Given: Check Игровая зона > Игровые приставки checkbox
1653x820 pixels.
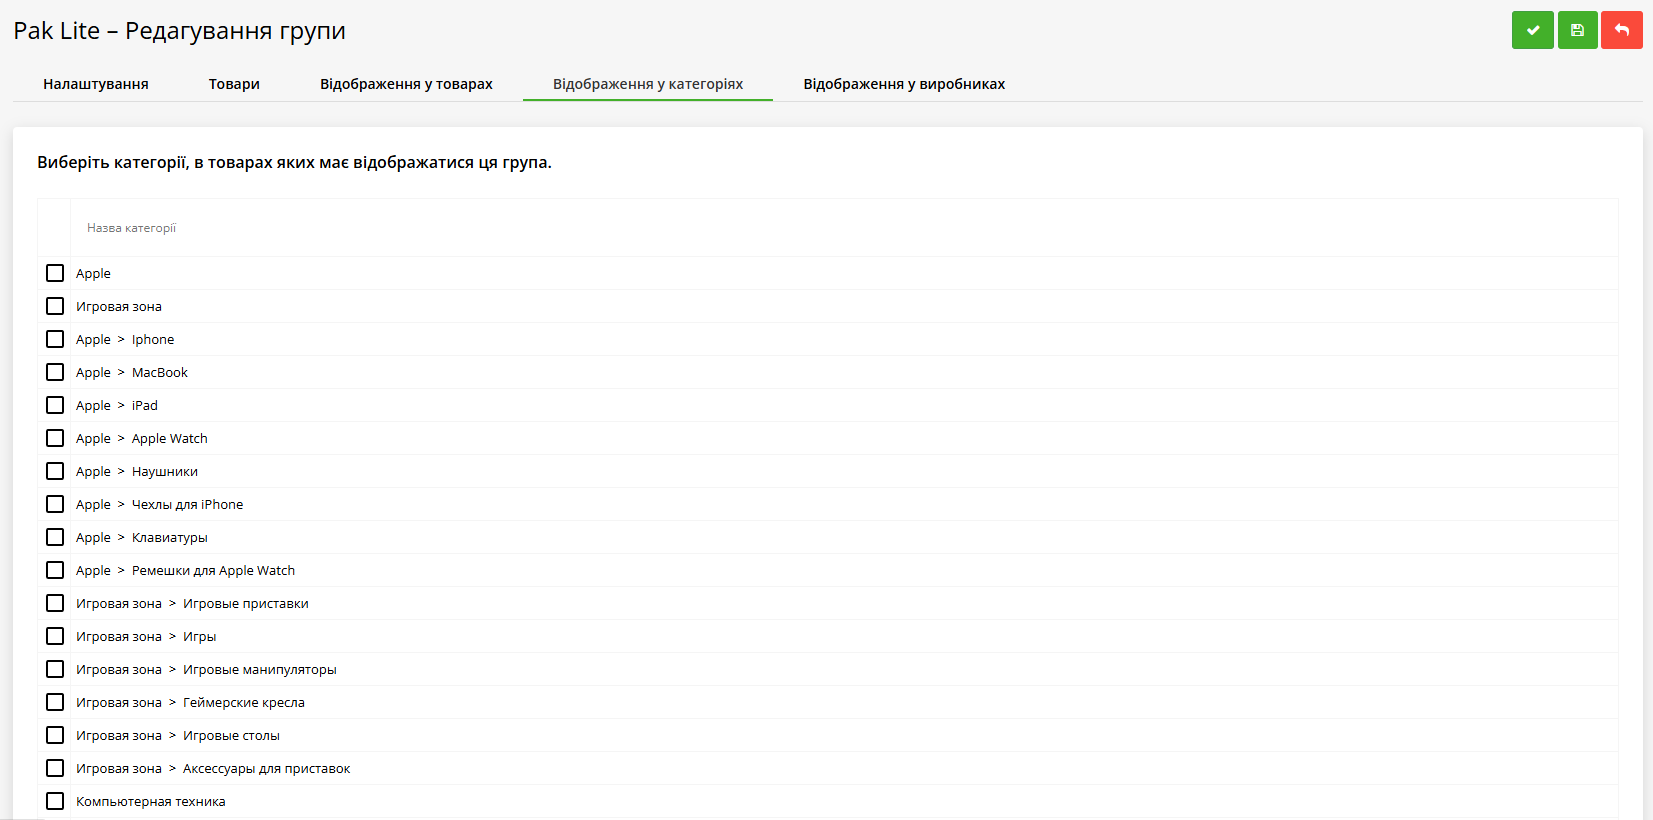Looking at the screenshot, I should [x=55, y=603].
